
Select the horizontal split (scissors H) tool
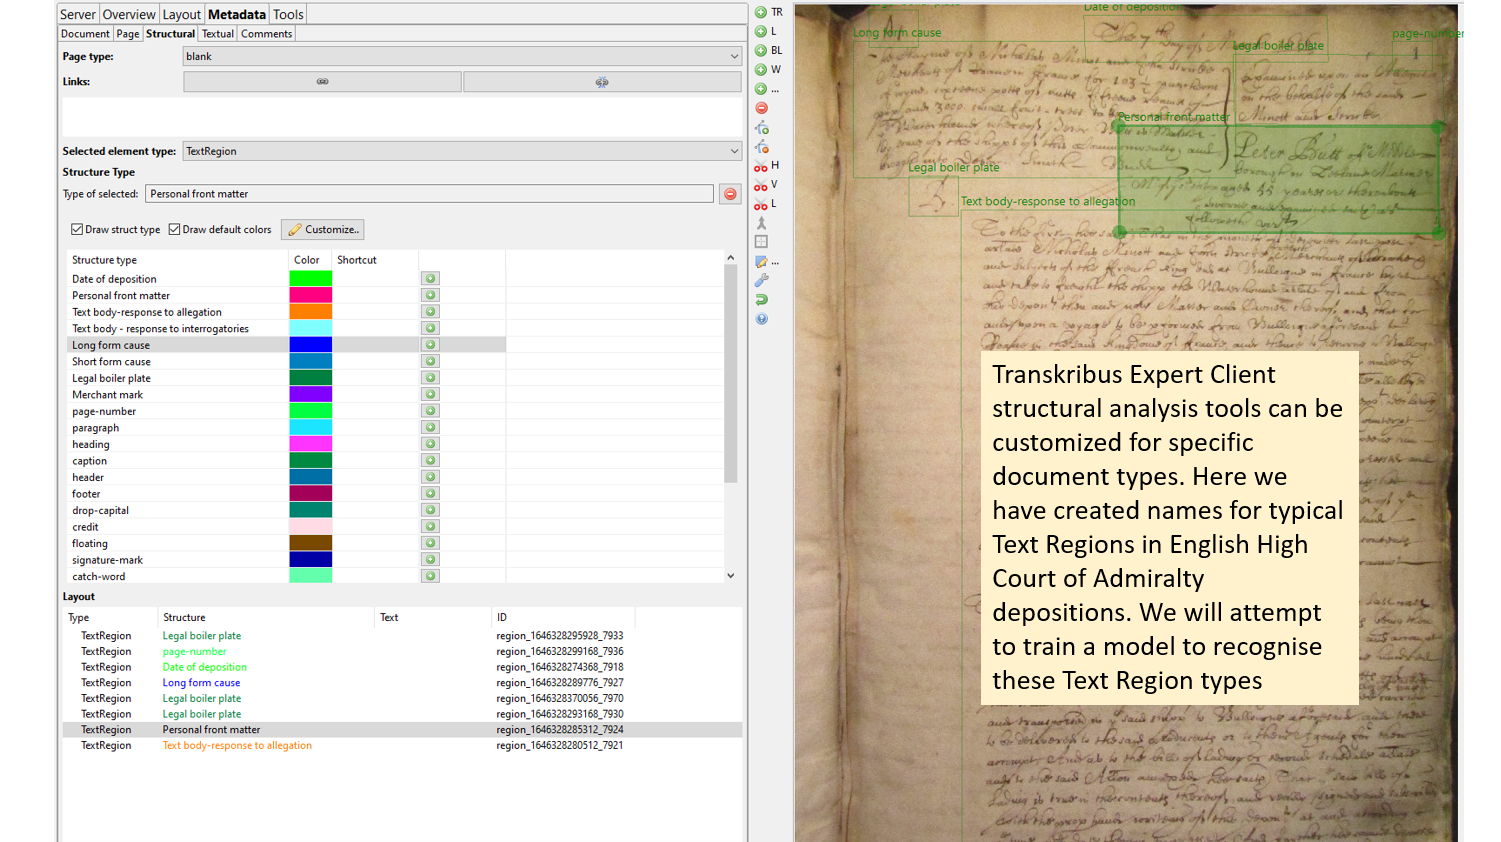click(x=762, y=166)
